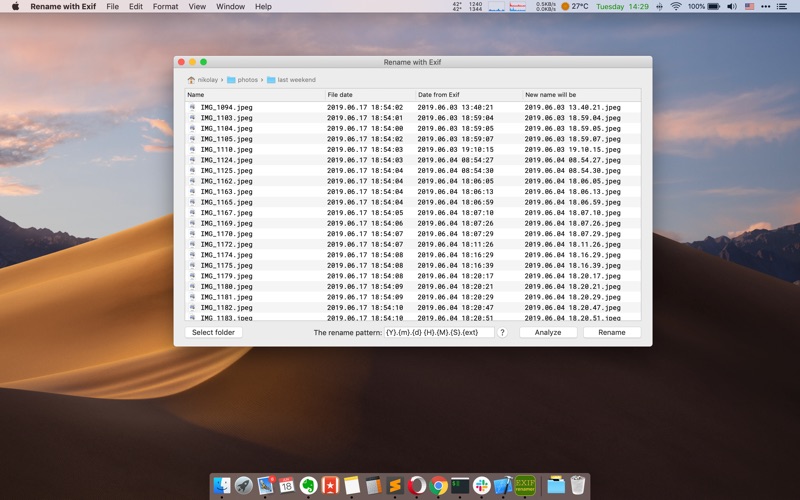This screenshot has height=500, width=800.
Task: Open the View menu
Action: click(x=197, y=7)
